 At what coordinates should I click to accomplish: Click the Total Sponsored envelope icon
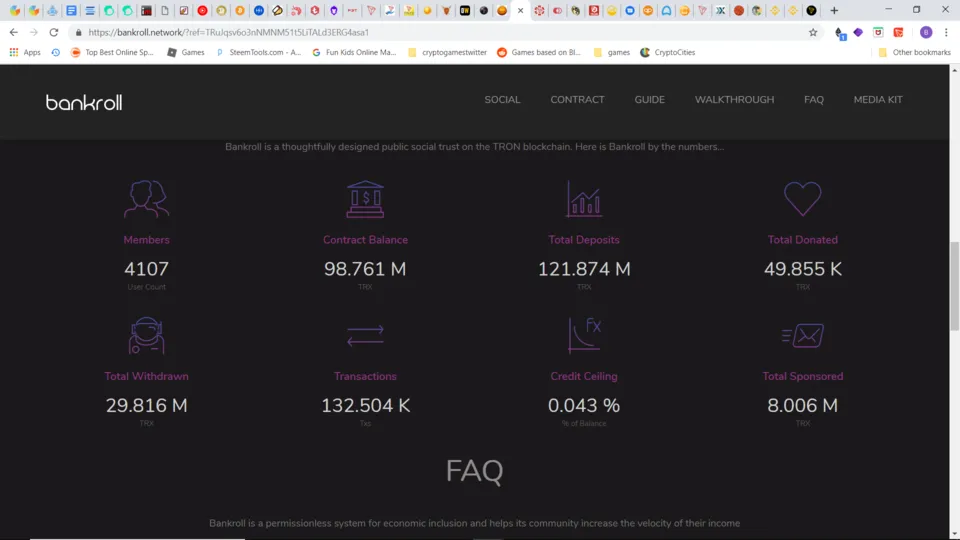[x=803, y=336]
